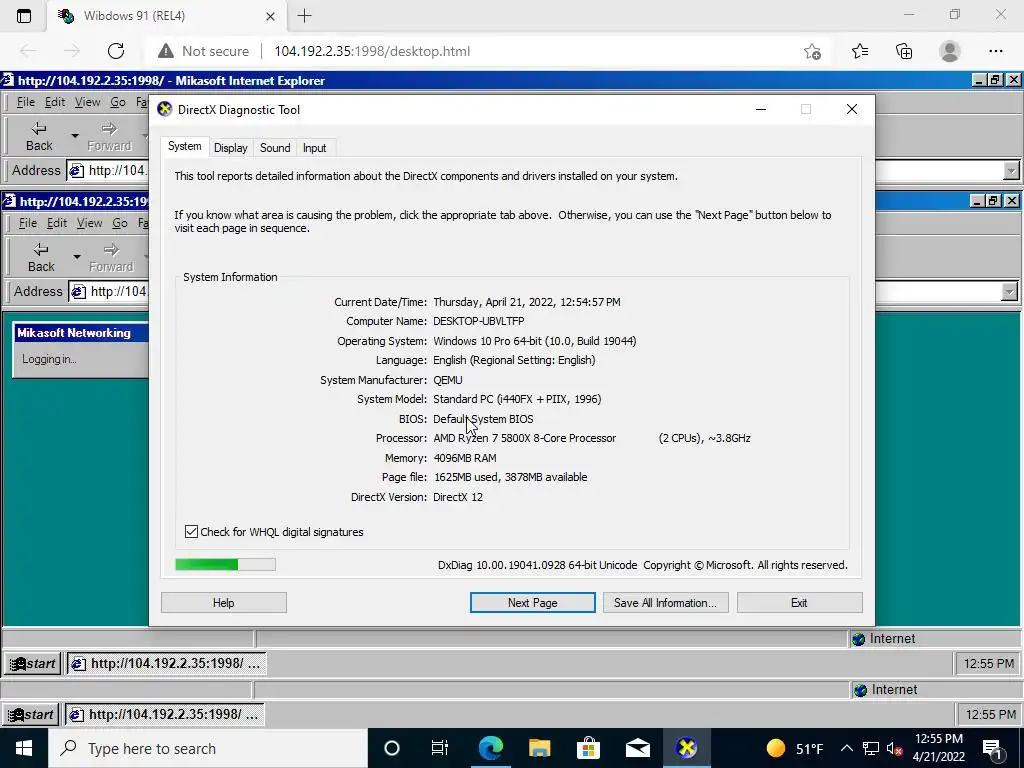Open File menu in second Internet Explorer window

[27, 223]
